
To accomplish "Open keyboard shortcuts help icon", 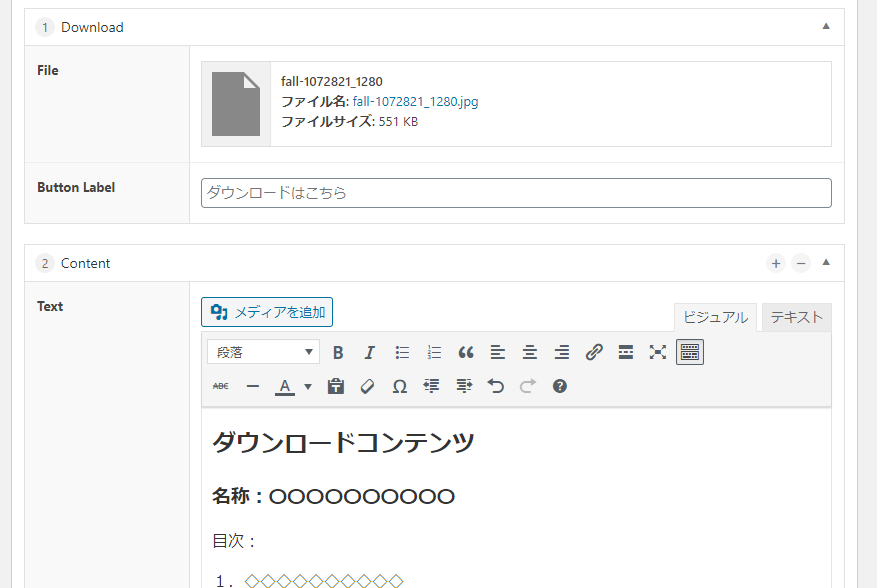I will pos(559,386).
